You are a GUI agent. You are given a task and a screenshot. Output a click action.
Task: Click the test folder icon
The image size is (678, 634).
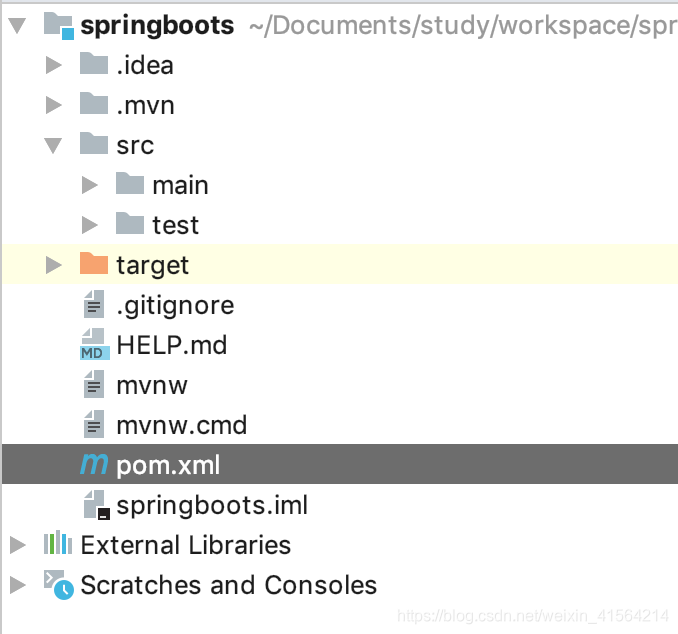click(130, 223)
